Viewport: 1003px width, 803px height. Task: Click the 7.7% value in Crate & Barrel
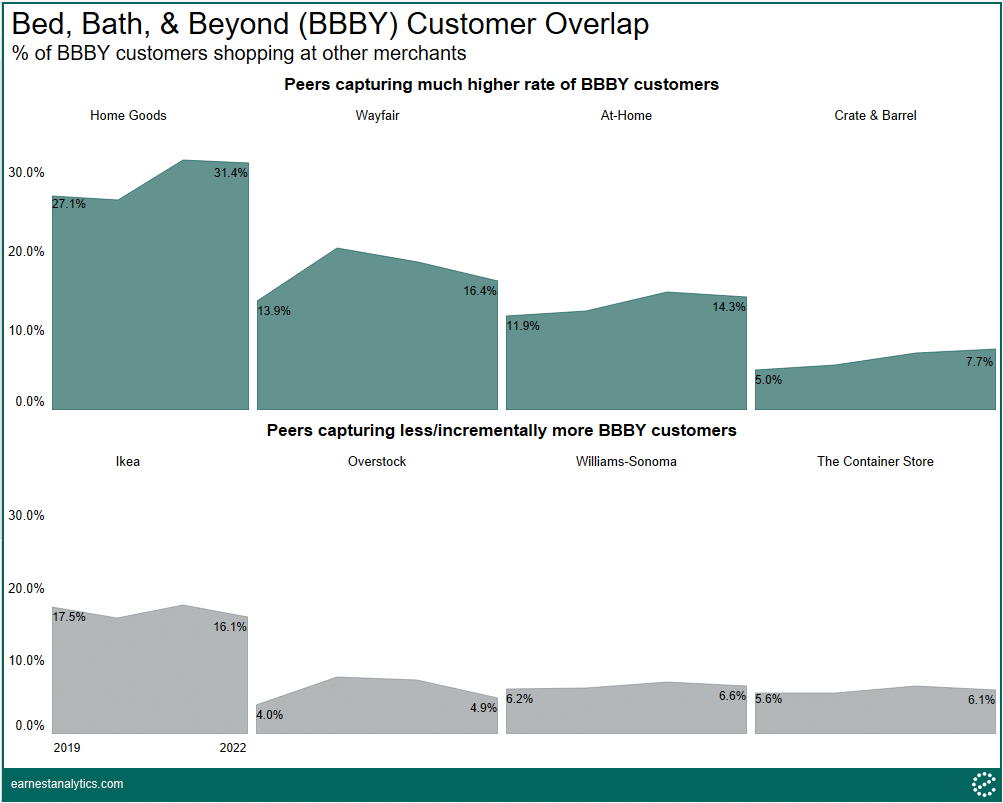(x=979, y=362)
